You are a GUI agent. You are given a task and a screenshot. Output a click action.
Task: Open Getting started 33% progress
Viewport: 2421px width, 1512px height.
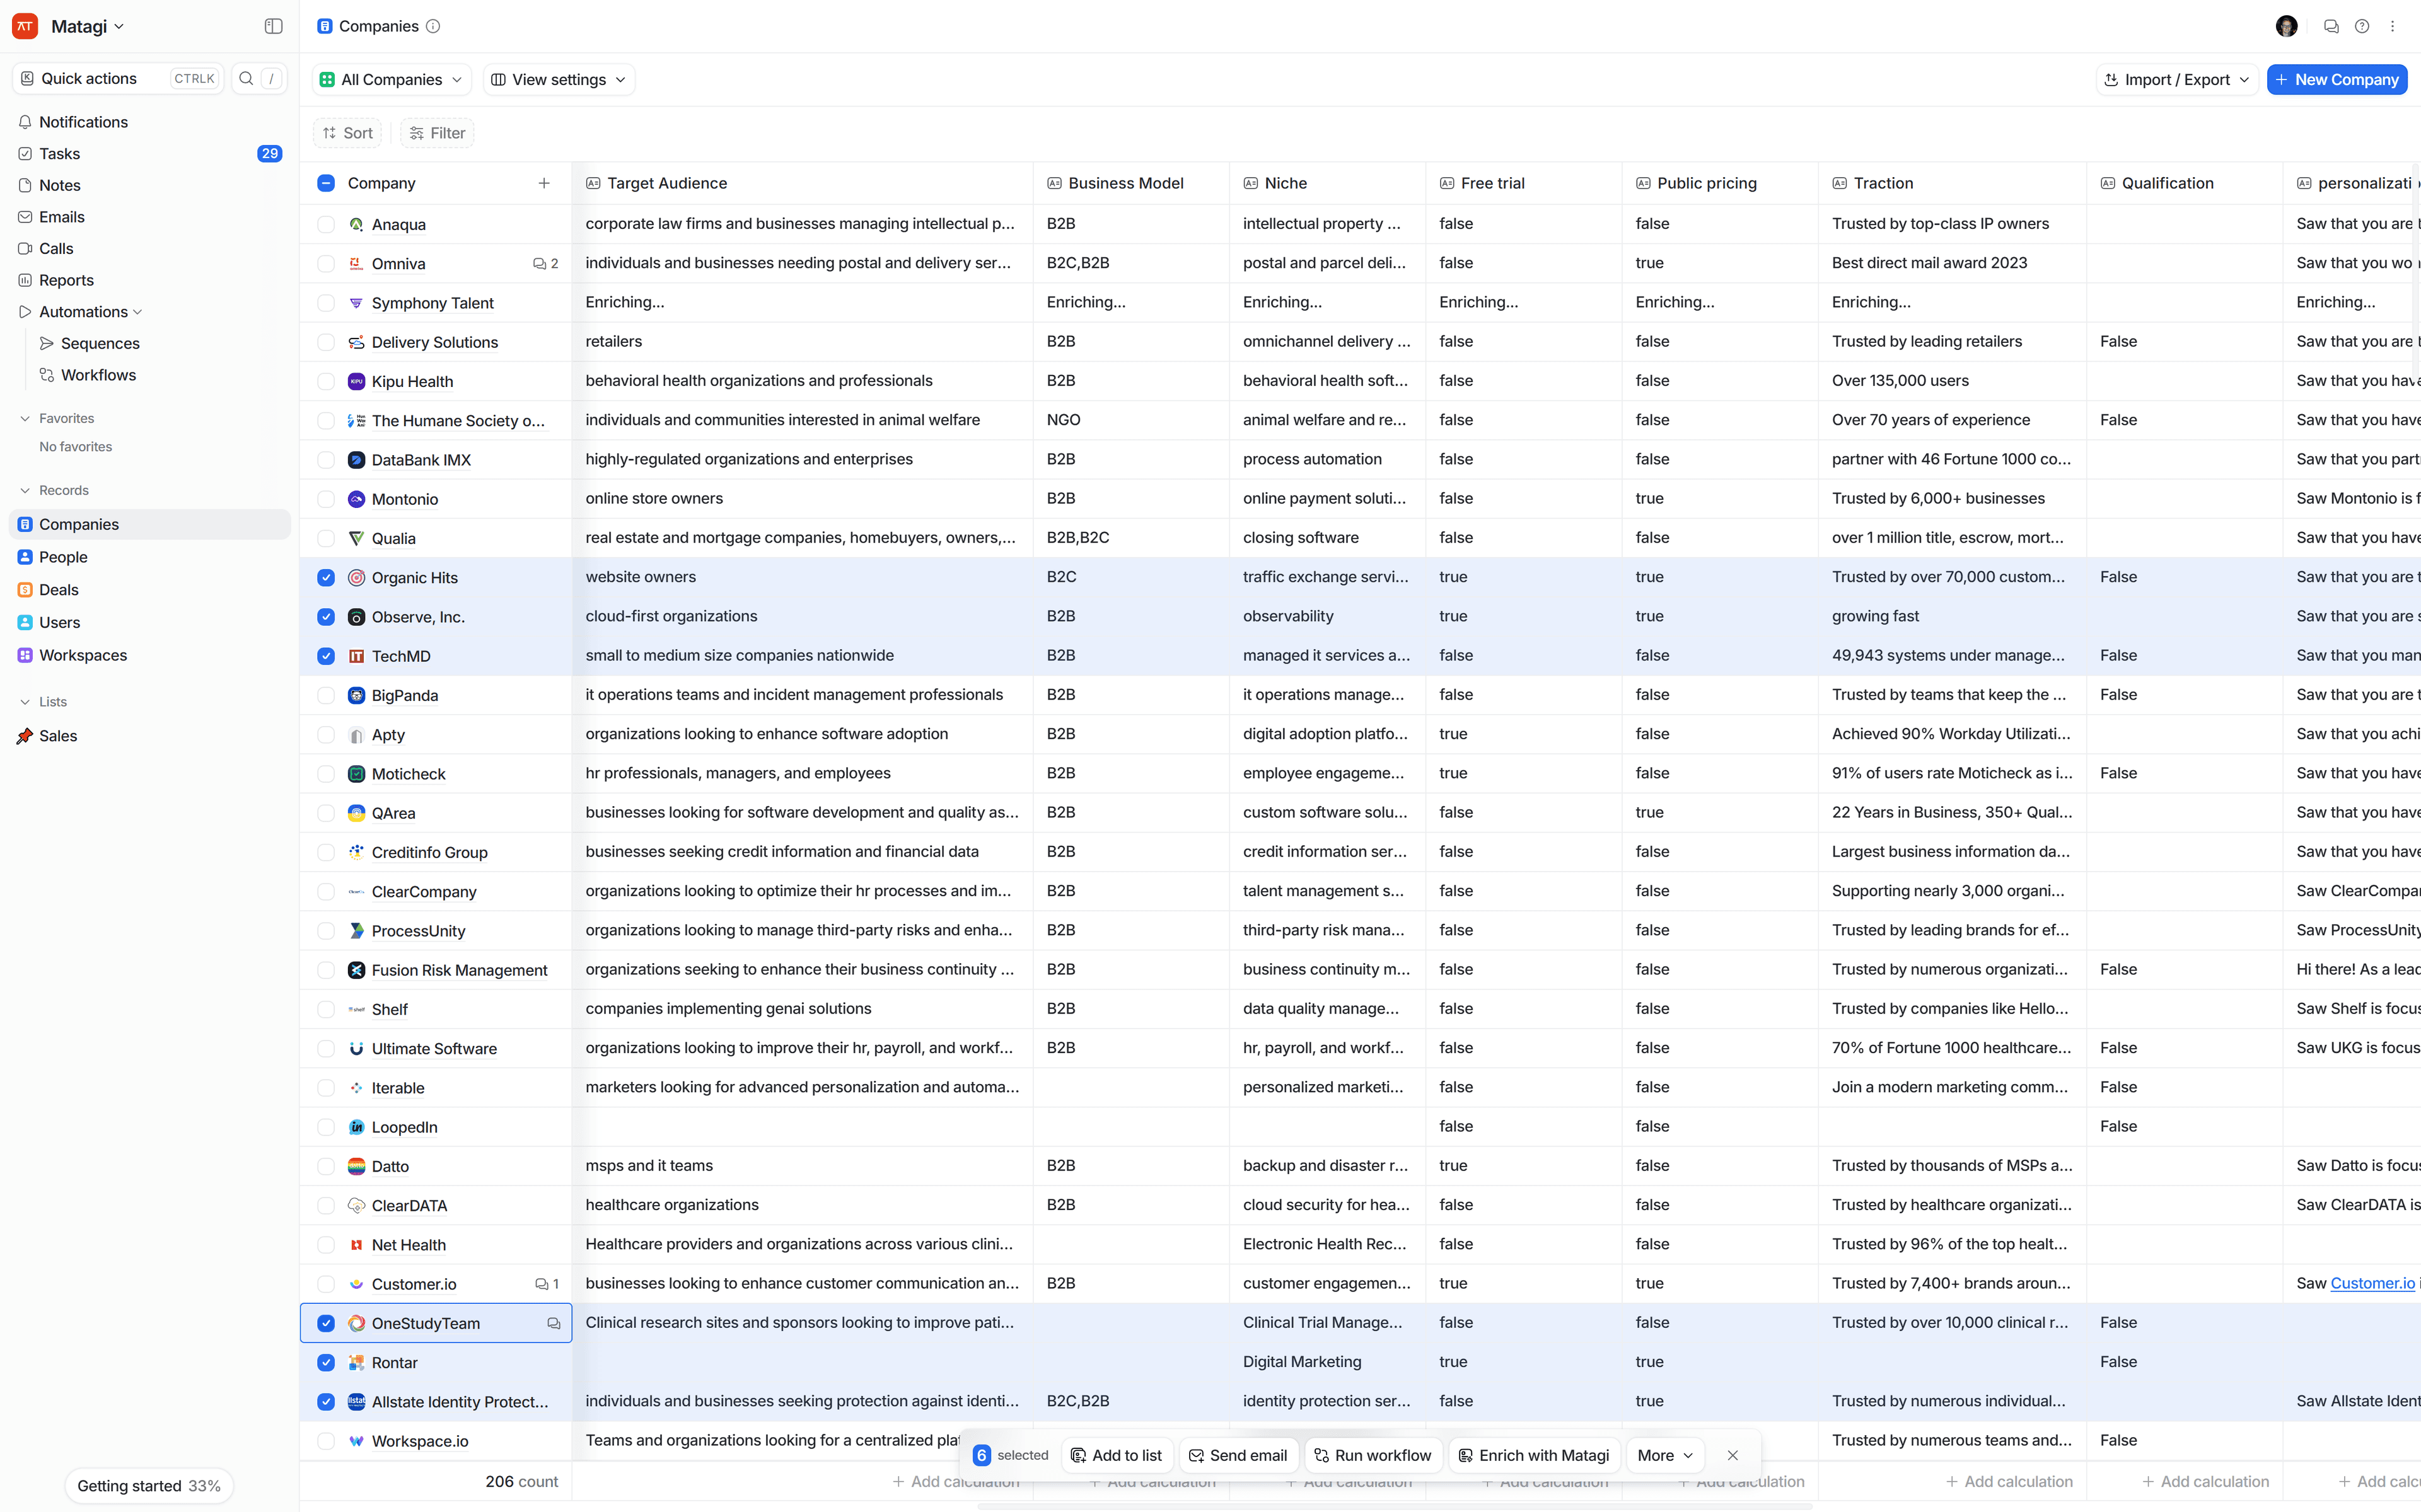pos(148,1485)
